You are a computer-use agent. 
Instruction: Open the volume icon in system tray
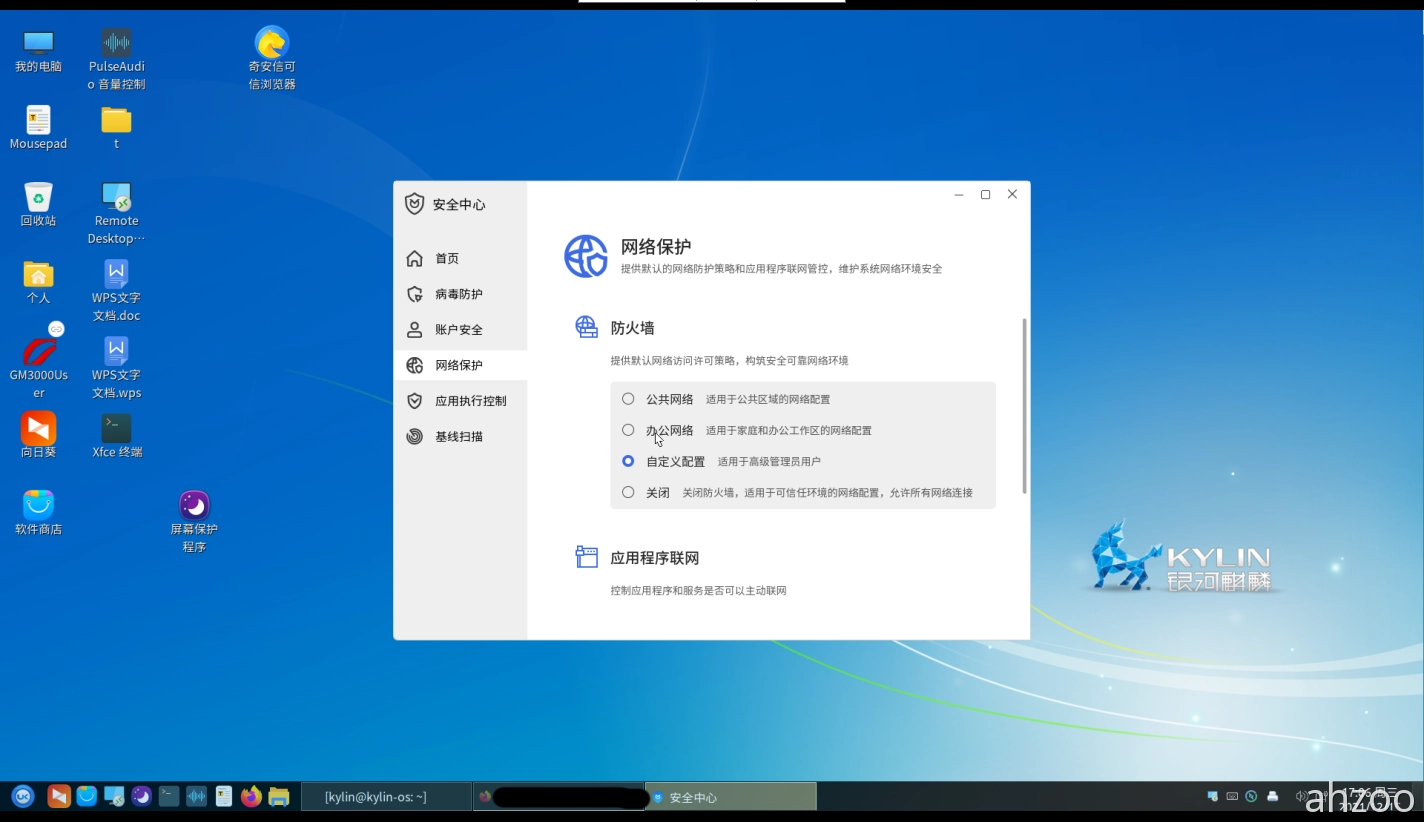tap(1301, 796)
